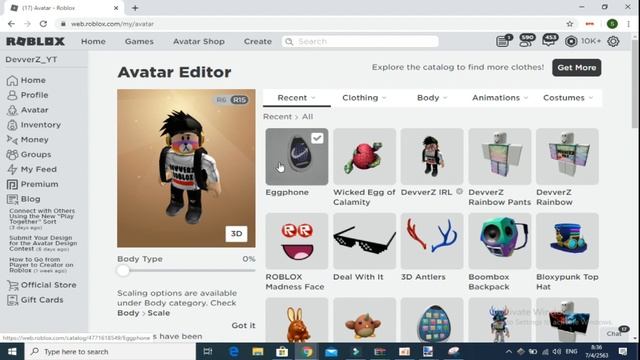Go back in browser history
Image resolution: width=640 pixels, height=360 pixels.
coord(11,24)
